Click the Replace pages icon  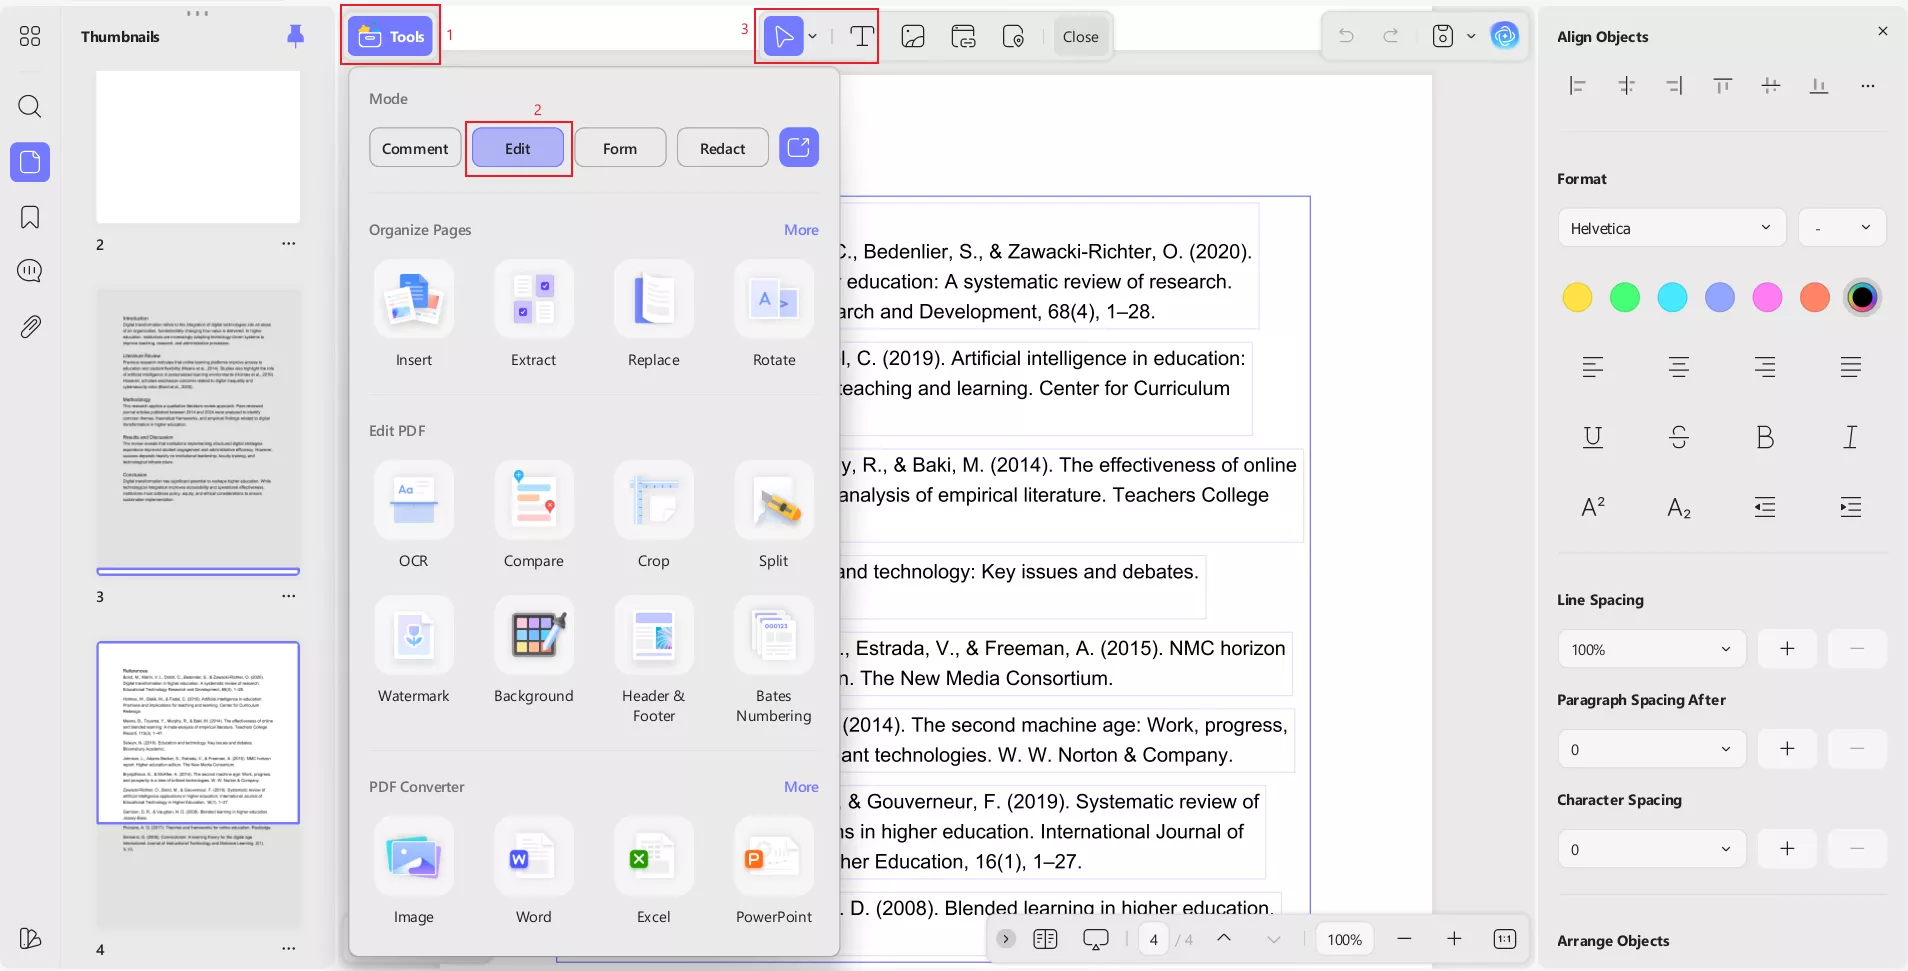coord(654,299)
